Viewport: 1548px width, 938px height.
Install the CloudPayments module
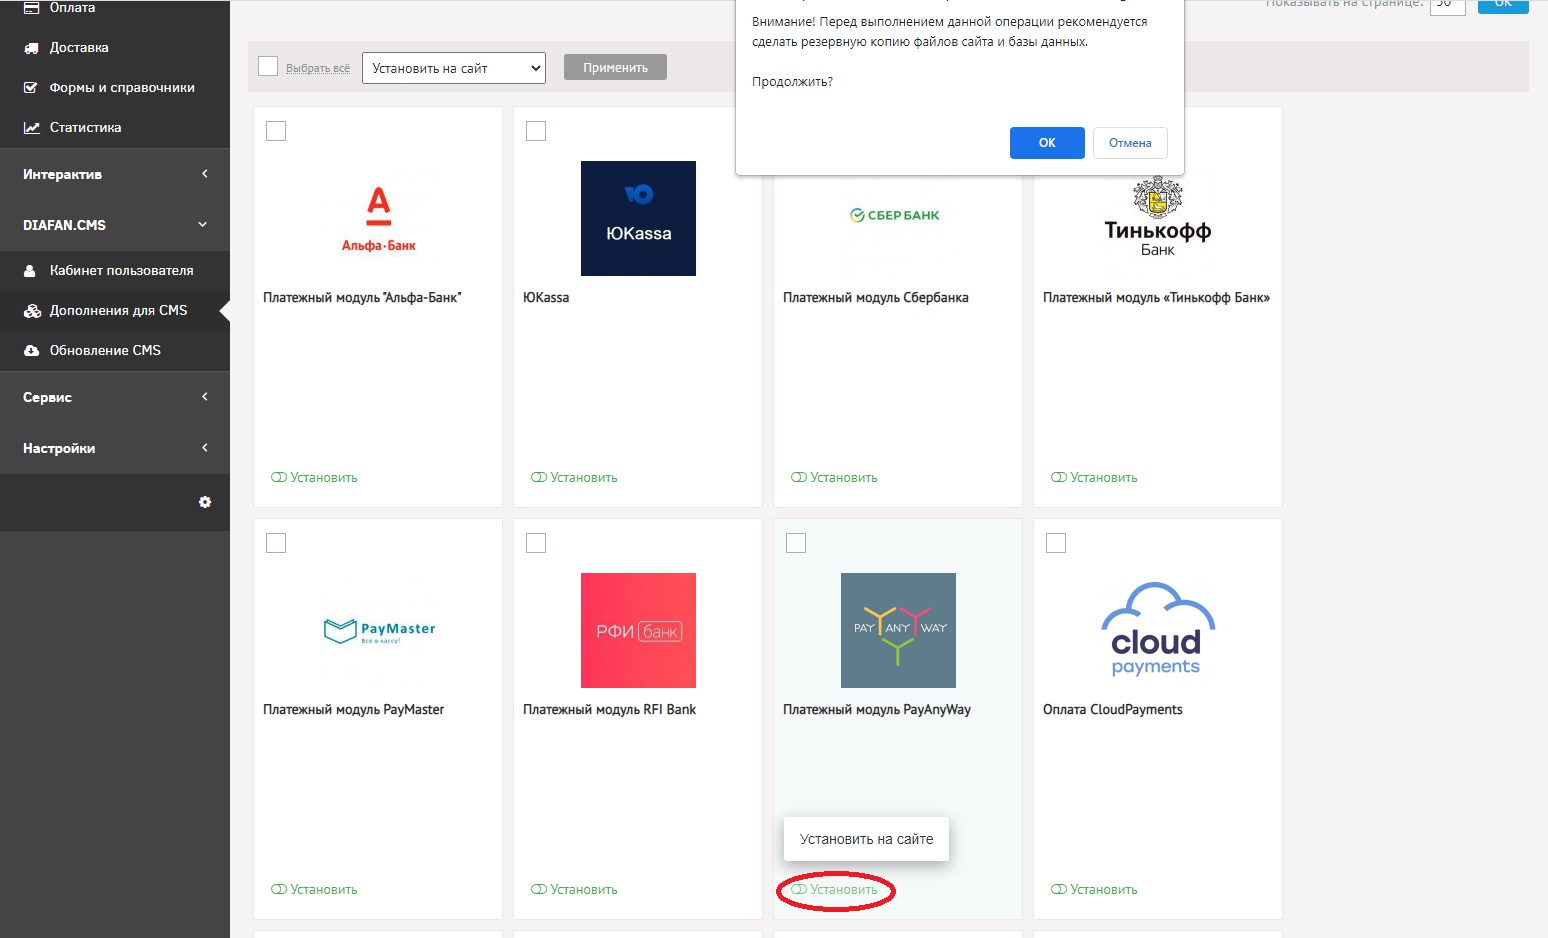(x=1103, y=890)
